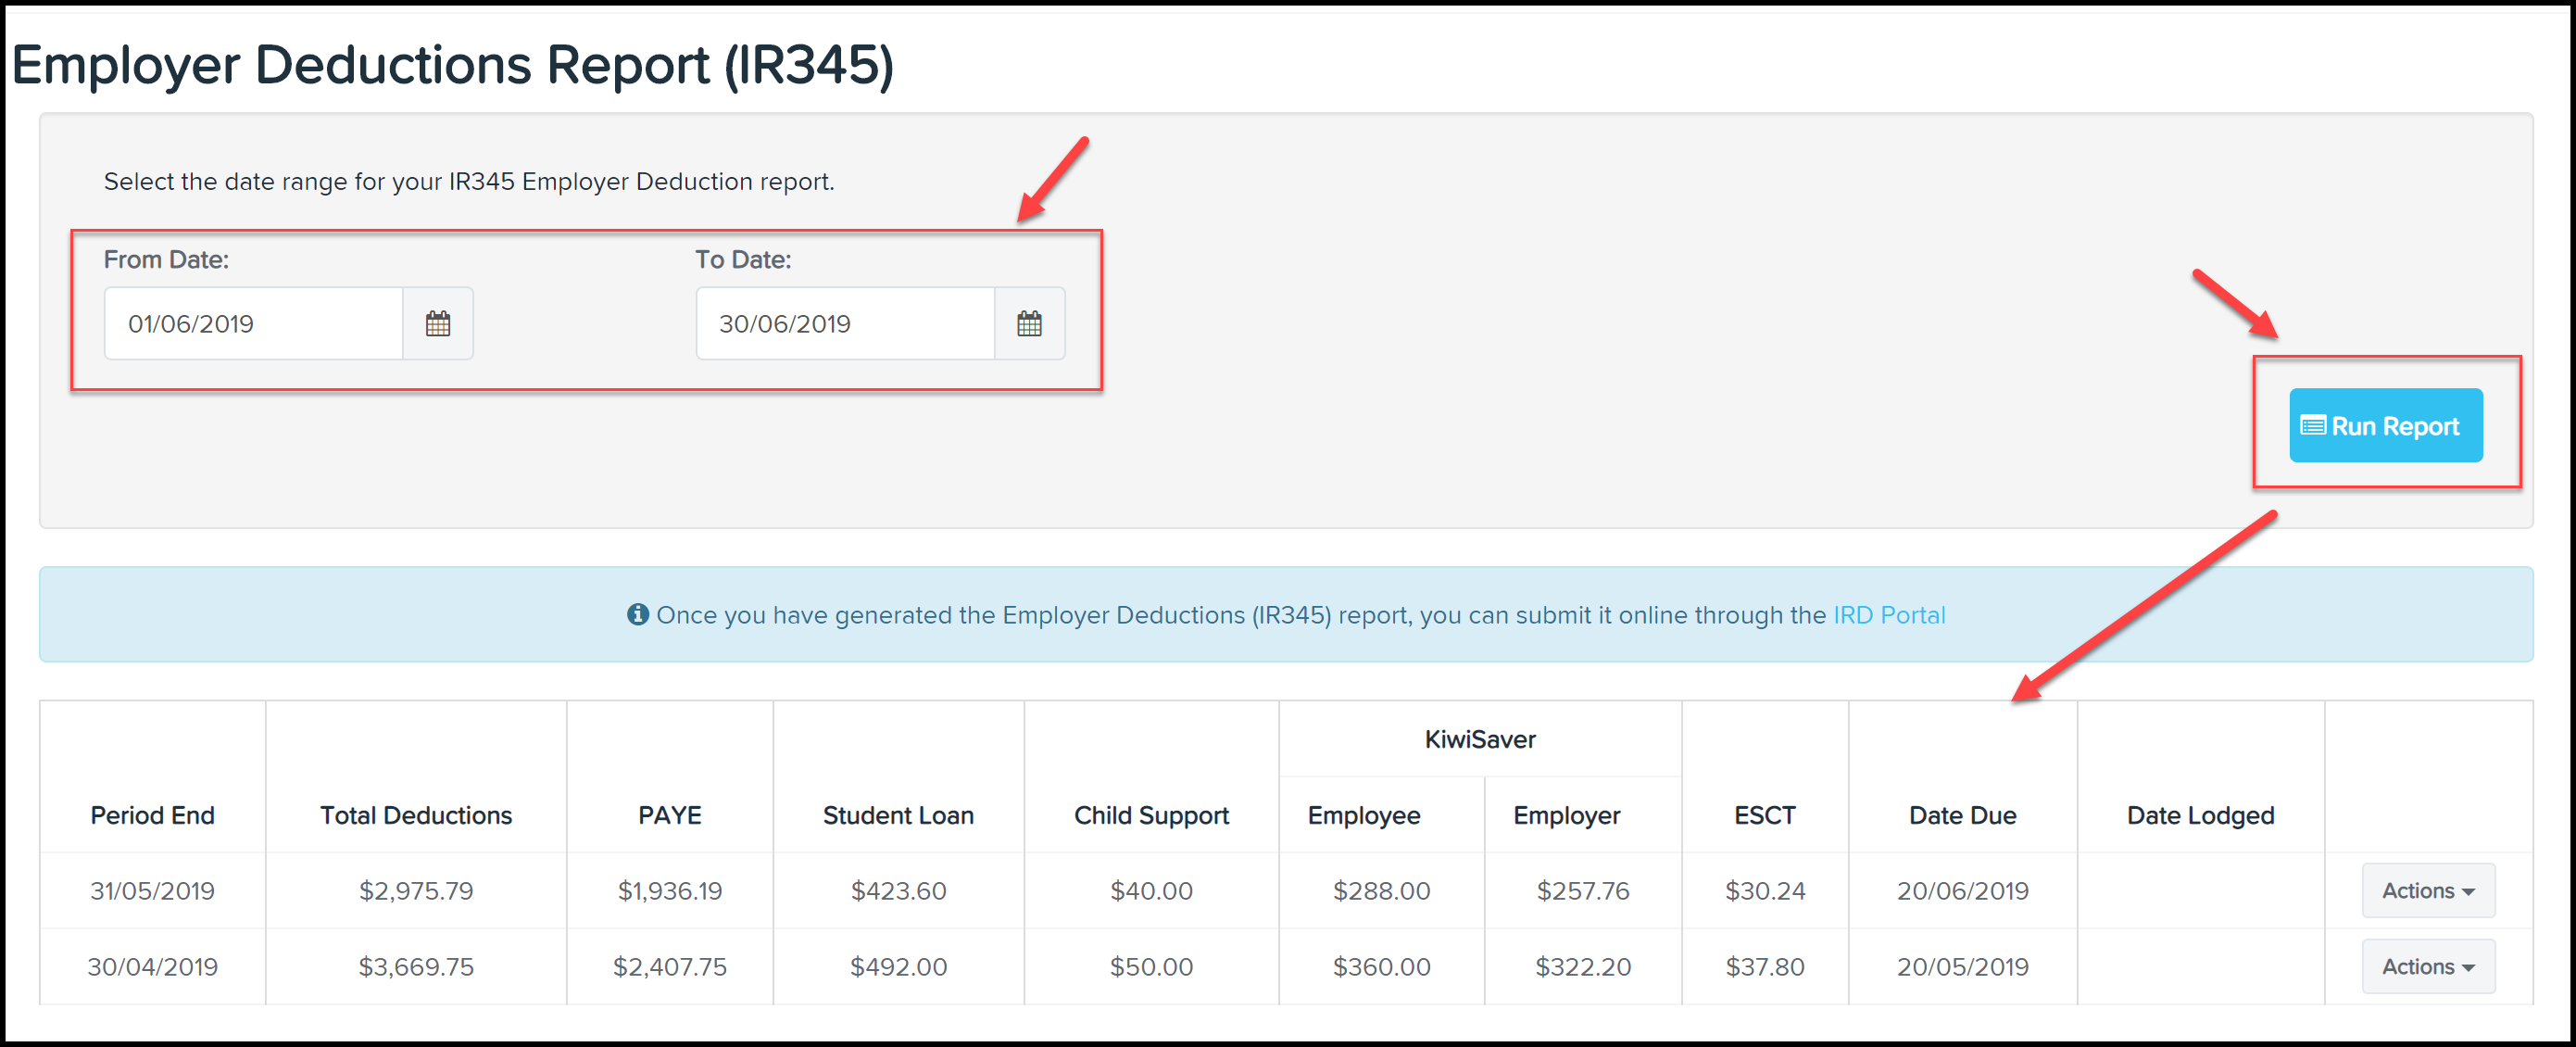The width and height of the screenshot is (2576, 1047).
Task: Click child support amount $40.00
Action: (1151, 890)
